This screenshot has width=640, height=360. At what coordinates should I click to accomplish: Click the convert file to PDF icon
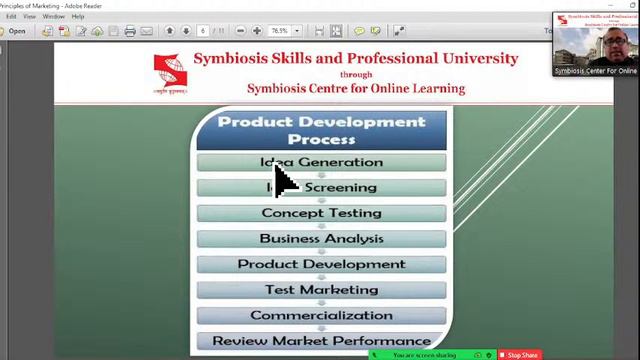pos(47,31)
